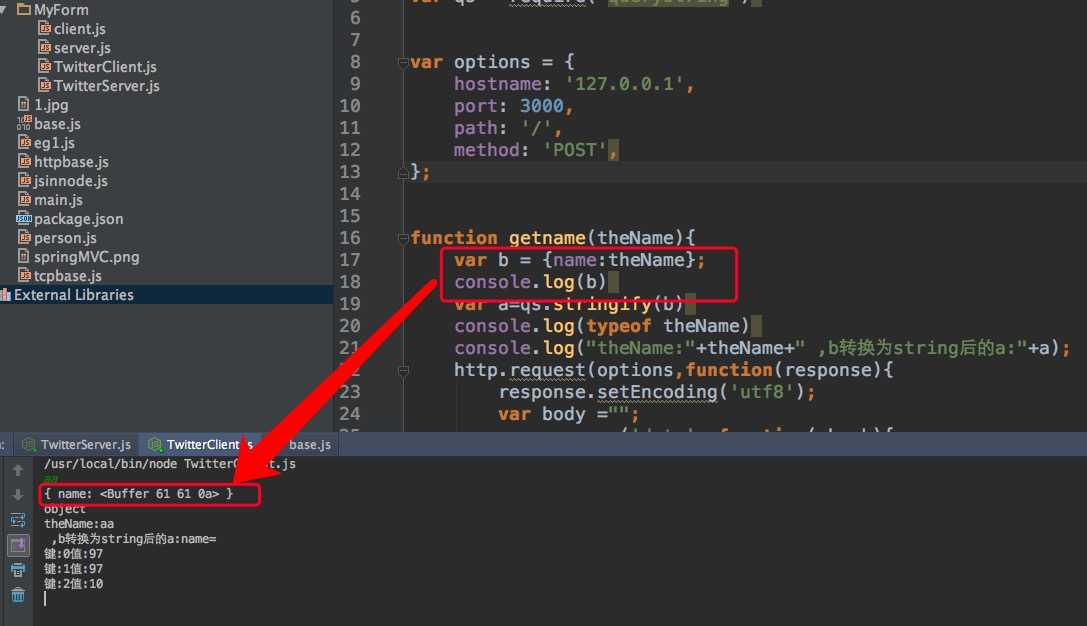This screenshot has width=1087, height=626.
Task: Open main.js in the project tree
Action: pos(58,200)
